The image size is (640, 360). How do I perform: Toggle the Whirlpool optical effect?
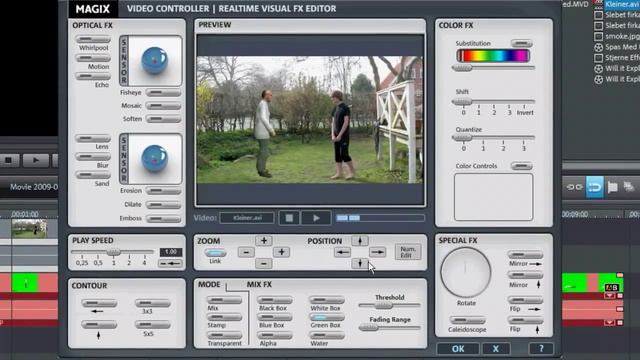coord(93,39)
